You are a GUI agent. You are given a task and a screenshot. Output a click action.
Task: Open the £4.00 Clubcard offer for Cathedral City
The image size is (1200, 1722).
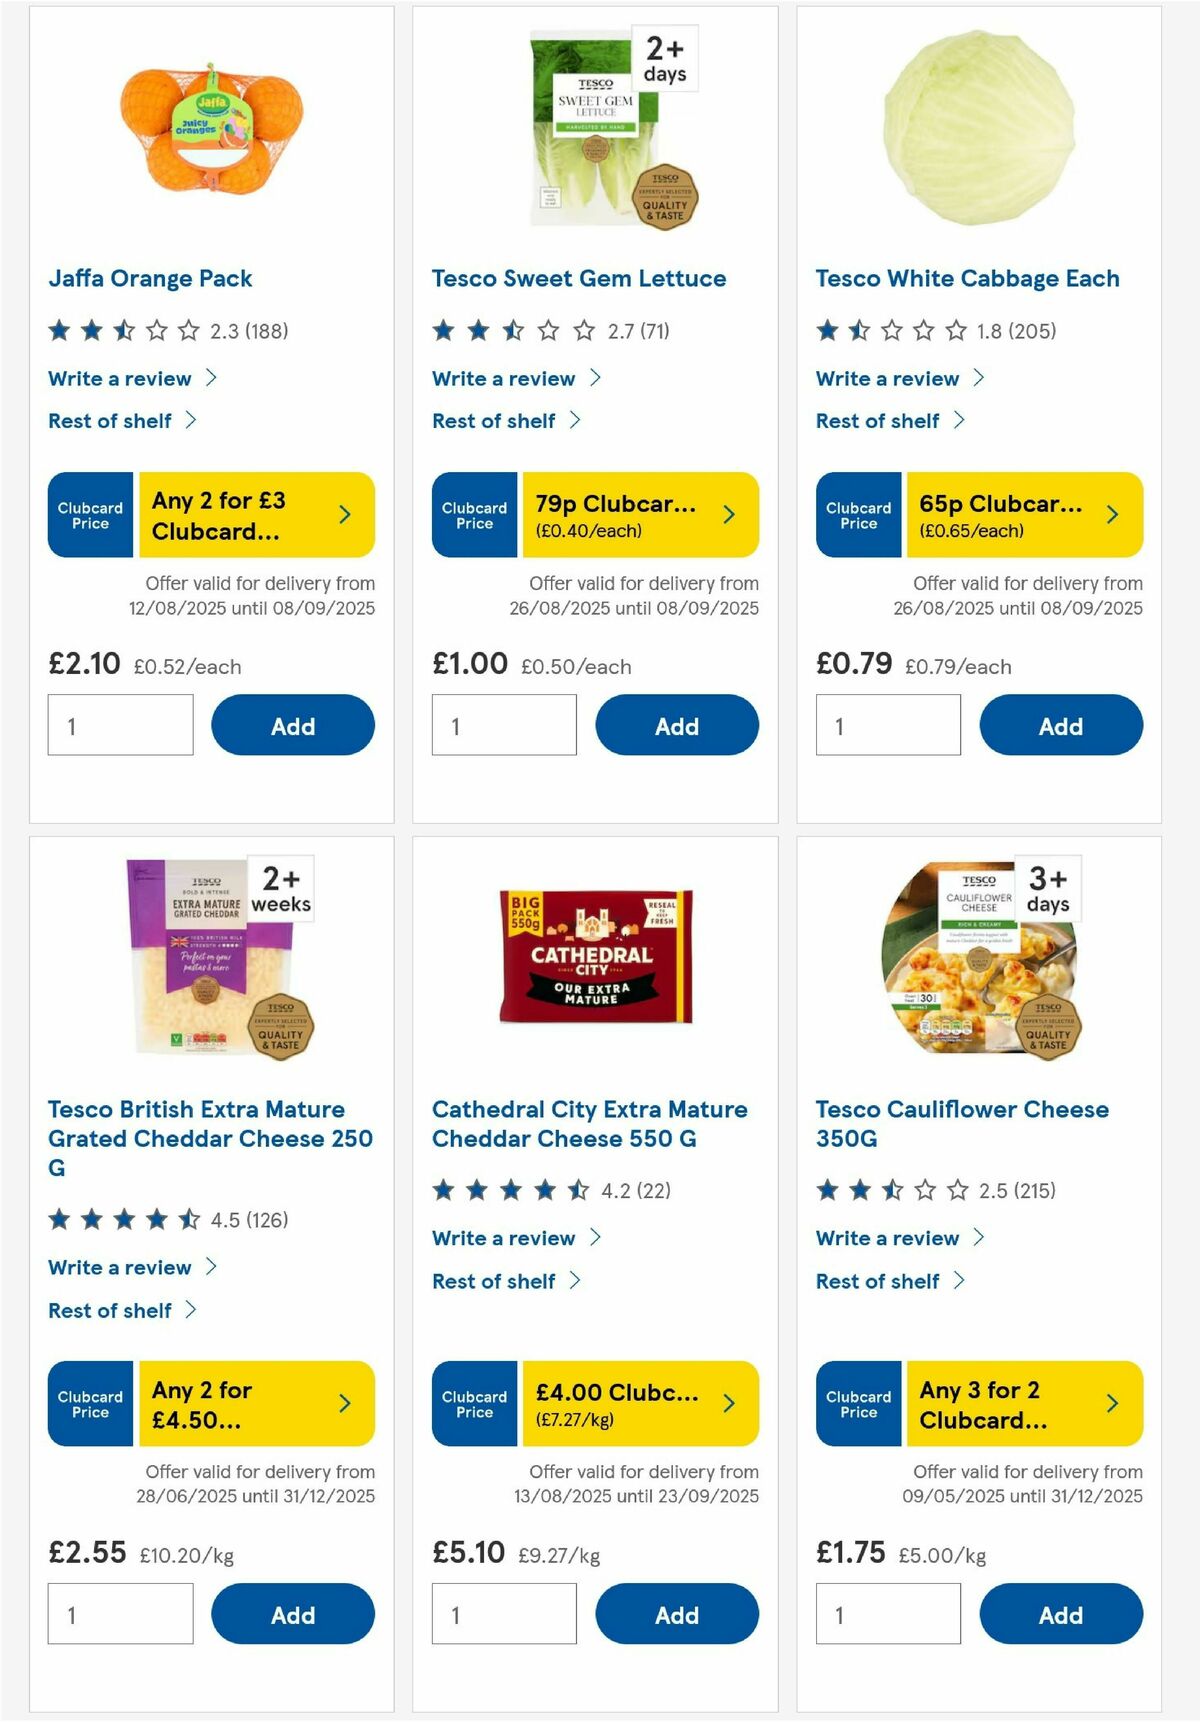[x=641, y=1404]
